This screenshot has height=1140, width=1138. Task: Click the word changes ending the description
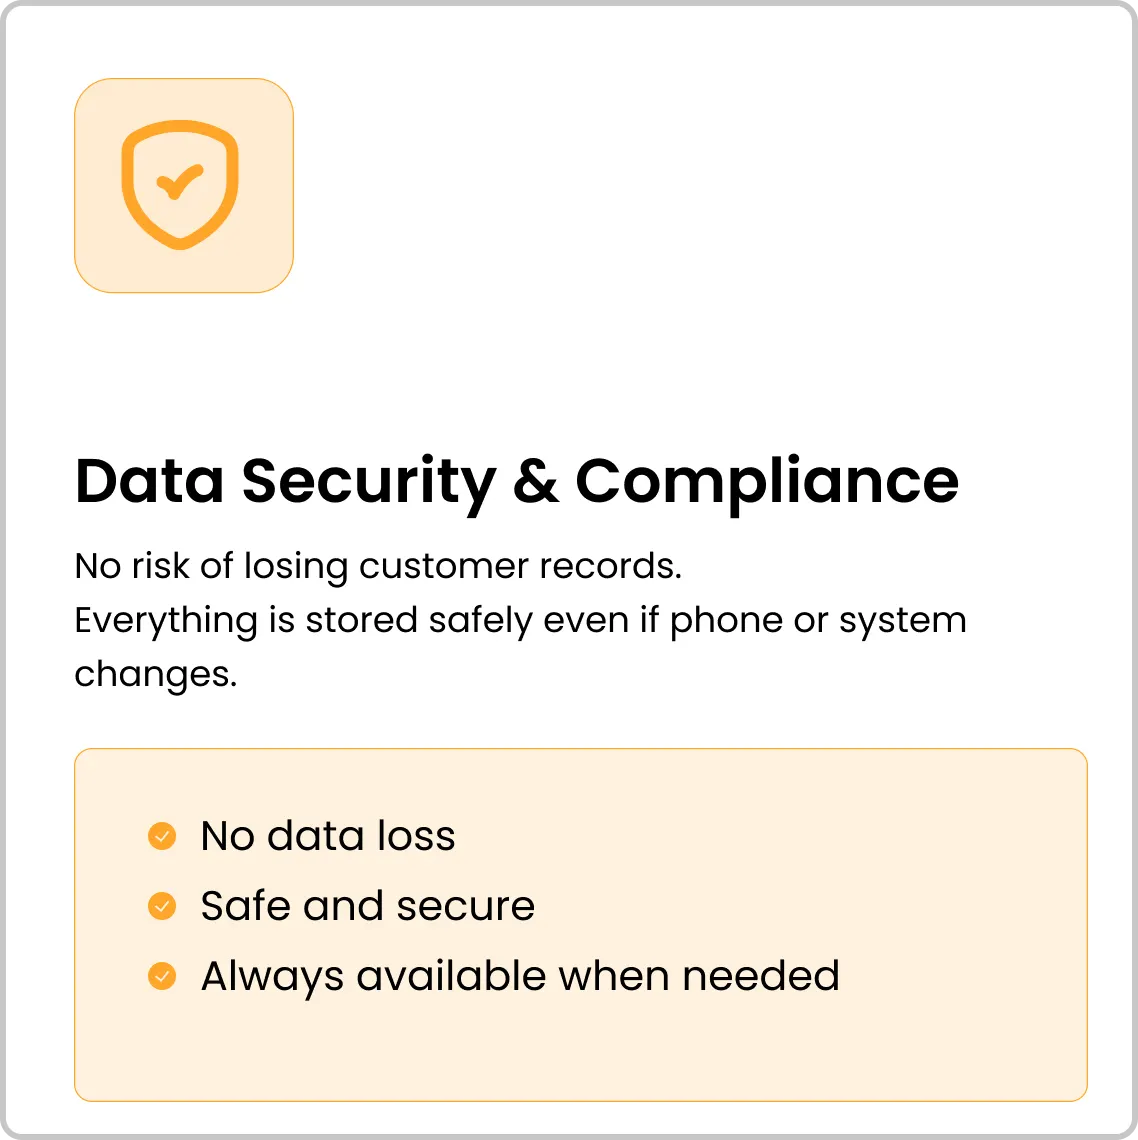click(x=156, y=675)
